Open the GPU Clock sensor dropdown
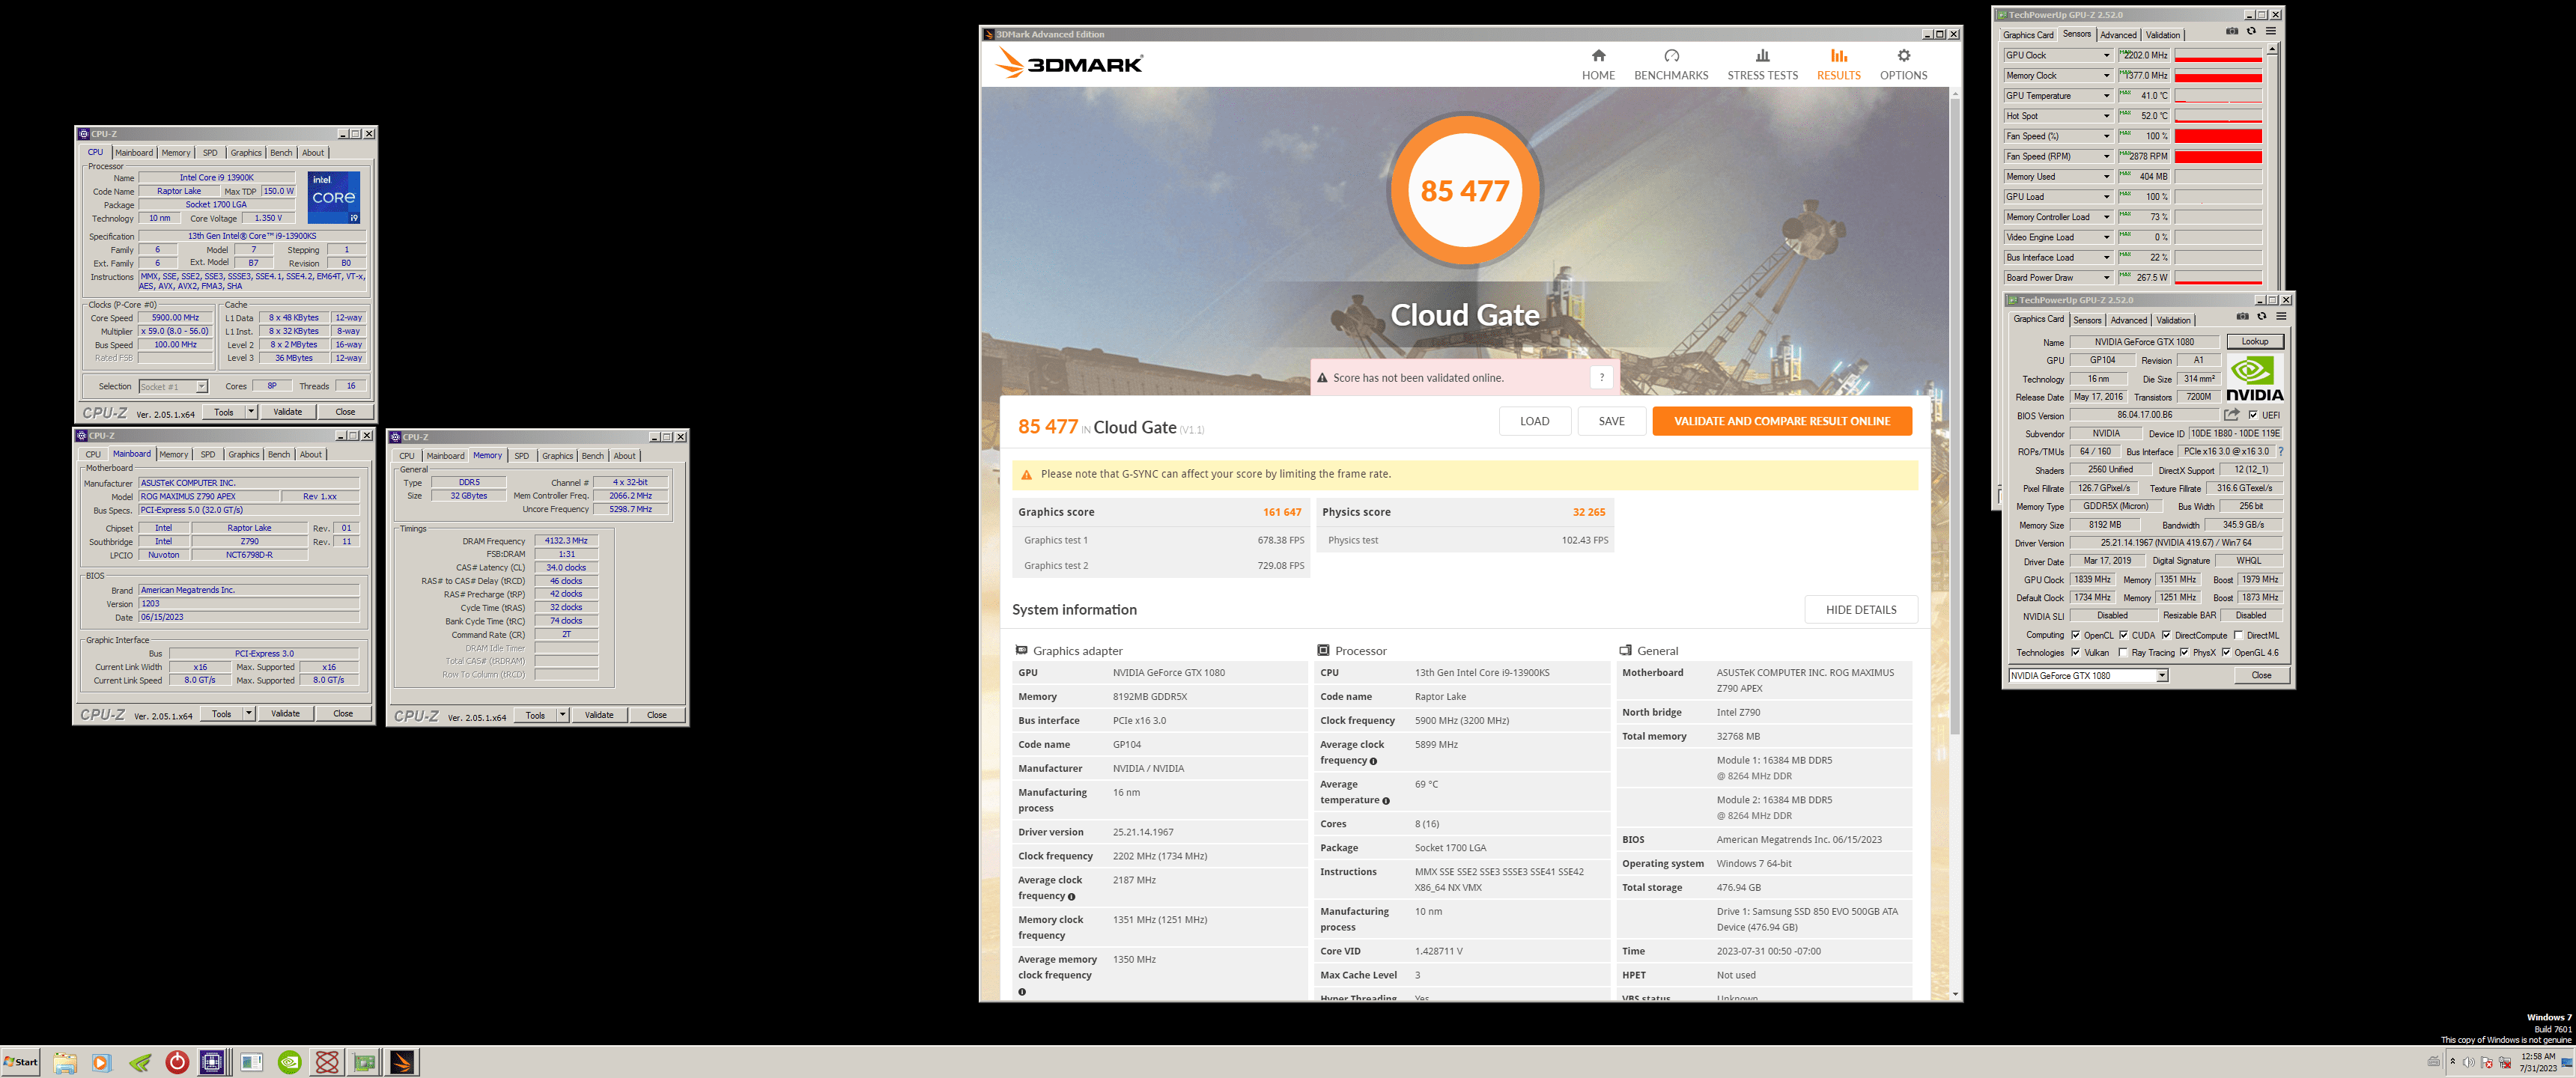 point(2106,55)
